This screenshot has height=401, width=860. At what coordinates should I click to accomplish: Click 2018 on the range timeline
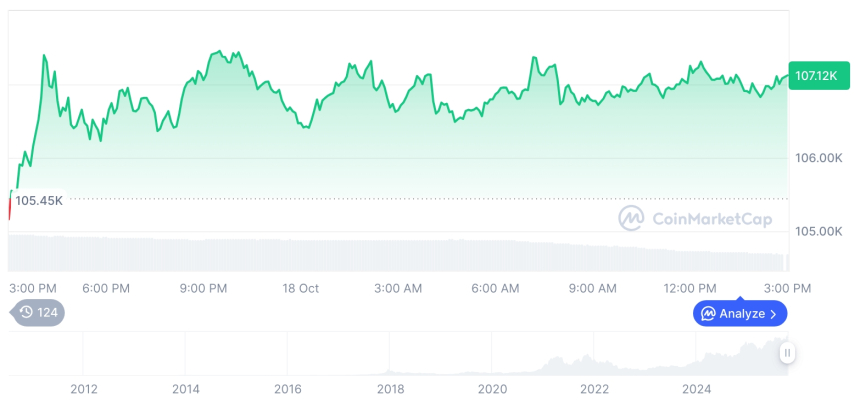click(x=390, y=388)
